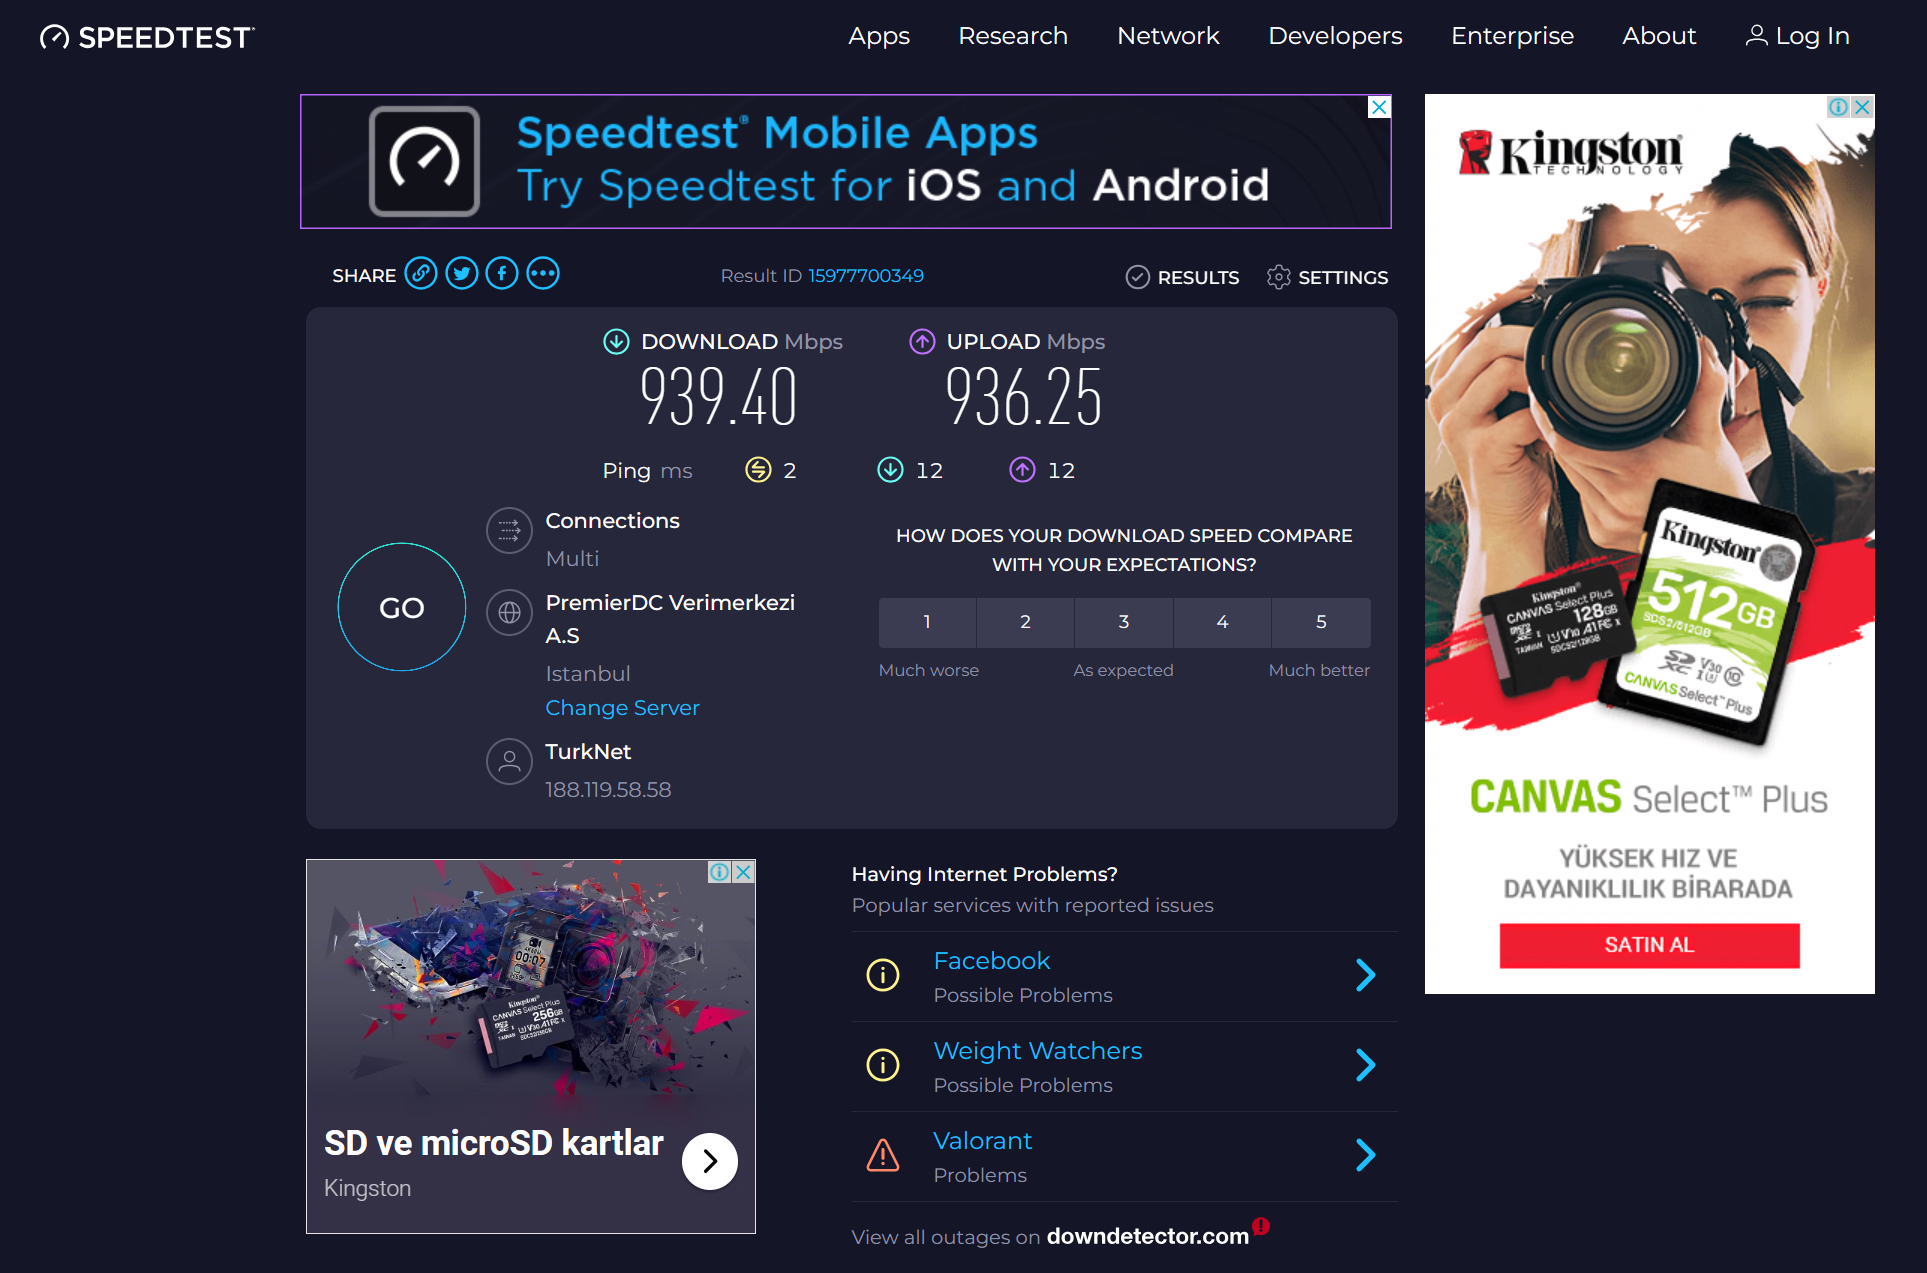Open more share options ellipsis icon
The width and height of the screenshot is (1927, 1273).
click(x=543, y=273)
